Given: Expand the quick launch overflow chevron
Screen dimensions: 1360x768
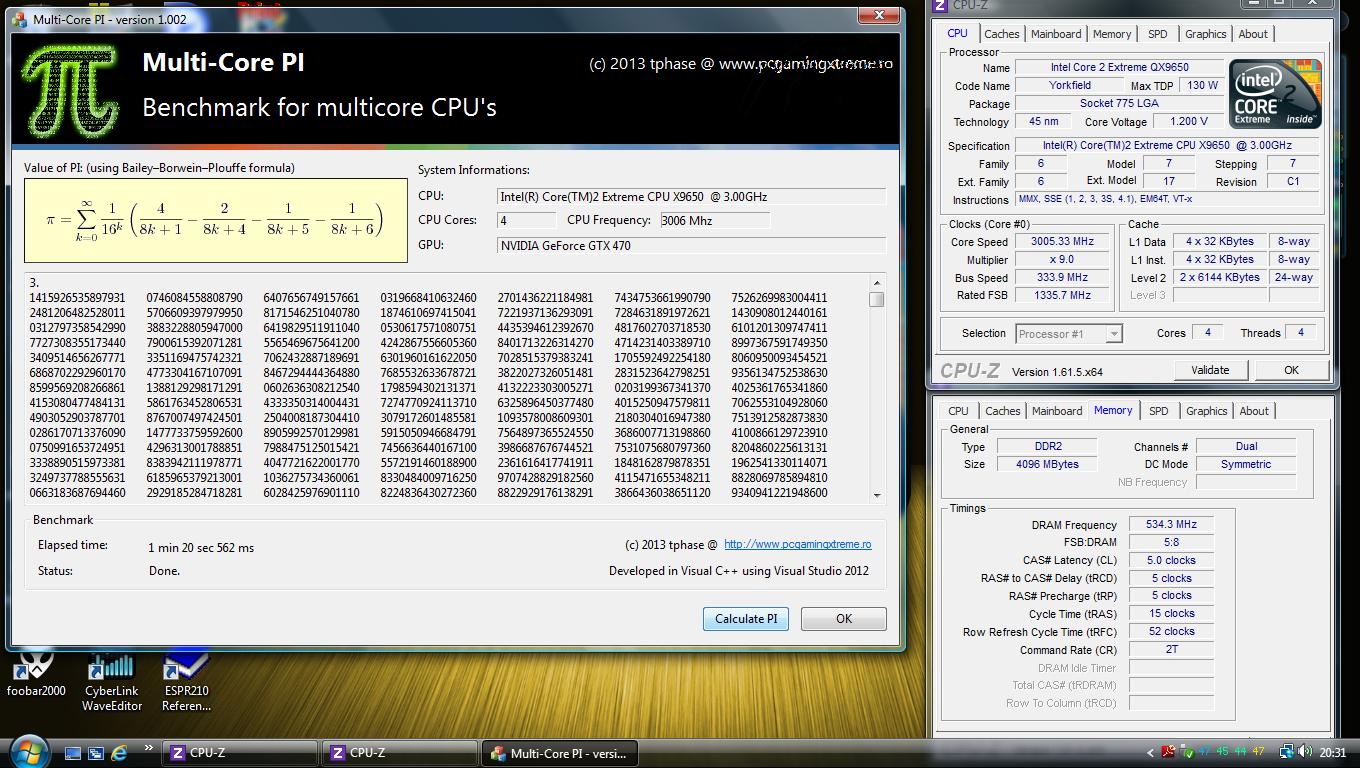Looking at the screenshot, I should coord(148,747).
